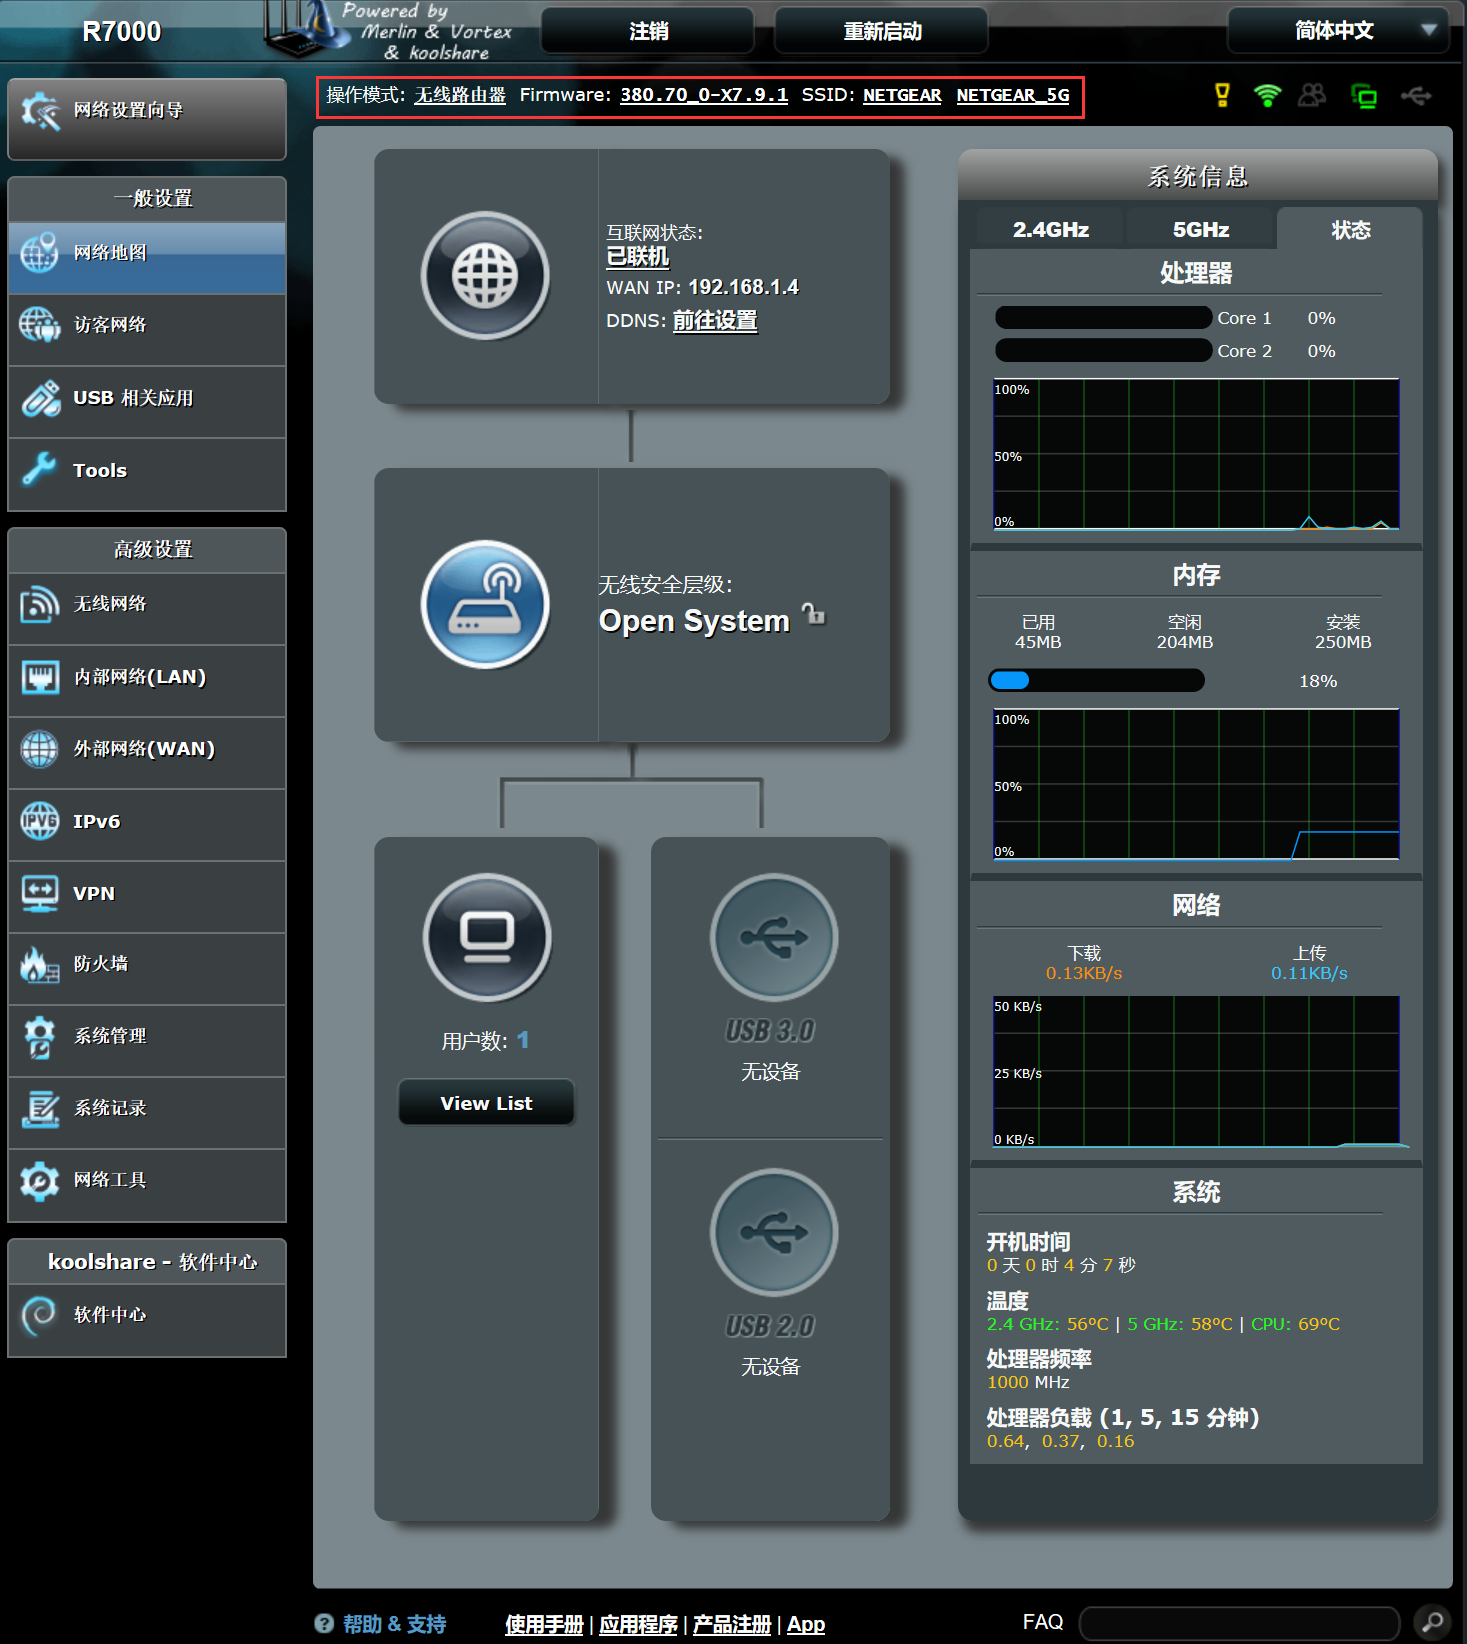Click the 重新启动 reboot button
This screenshot has height=1644, width=1467.
882,31
